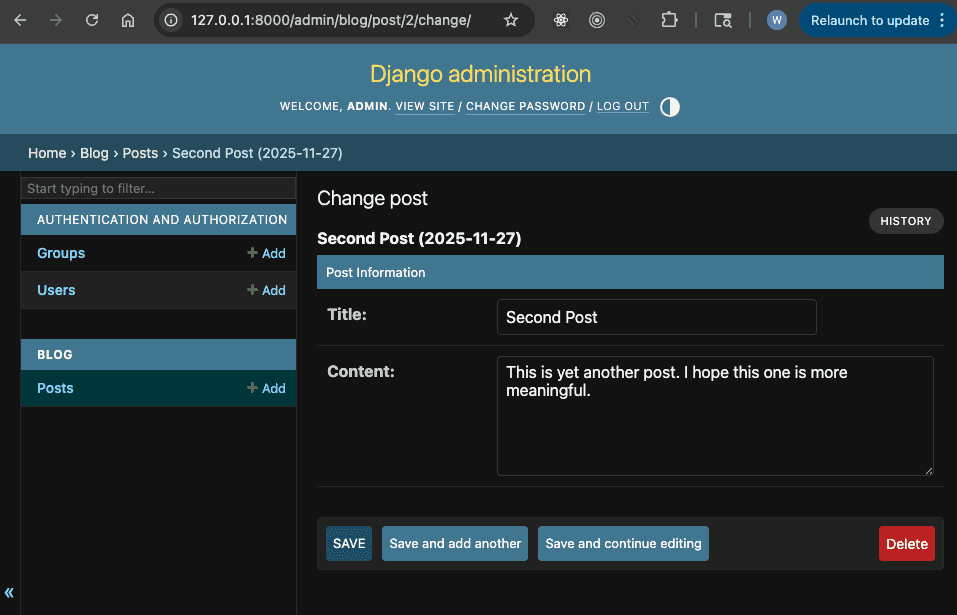Click the browser back arrow
The height and width of the screenshot is (615, 957).
pos(20,20)
